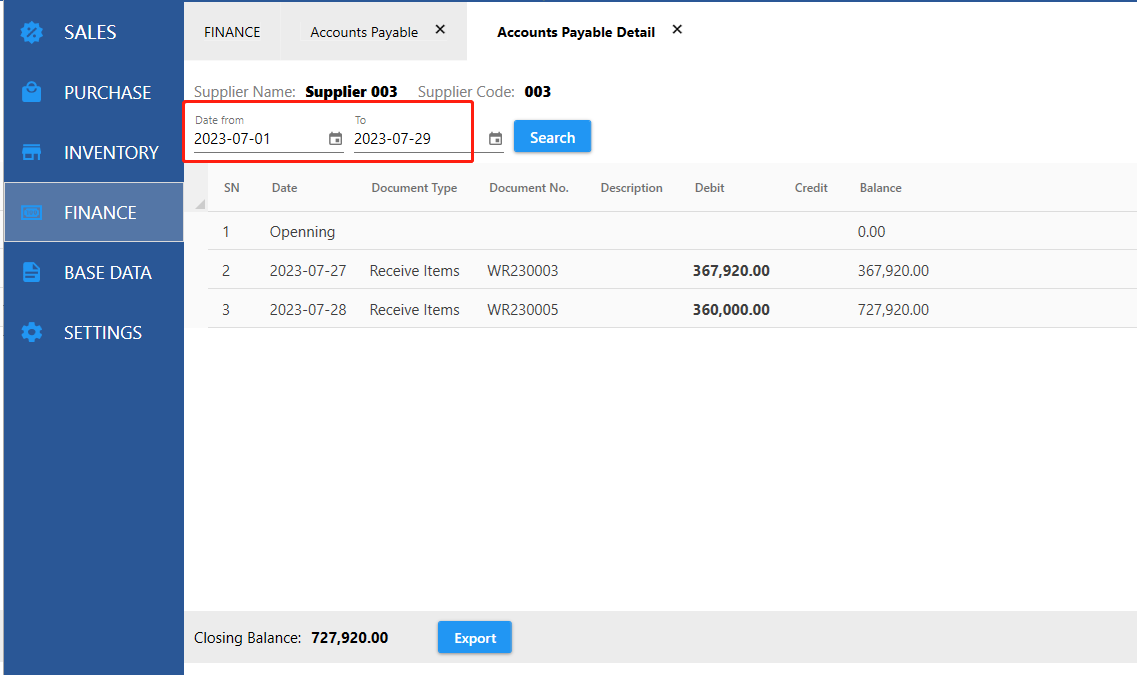Viewport: 1137px width, 675px height.
Task: Open the calendar icon beside Search button
Action: (x=495, y=139)
